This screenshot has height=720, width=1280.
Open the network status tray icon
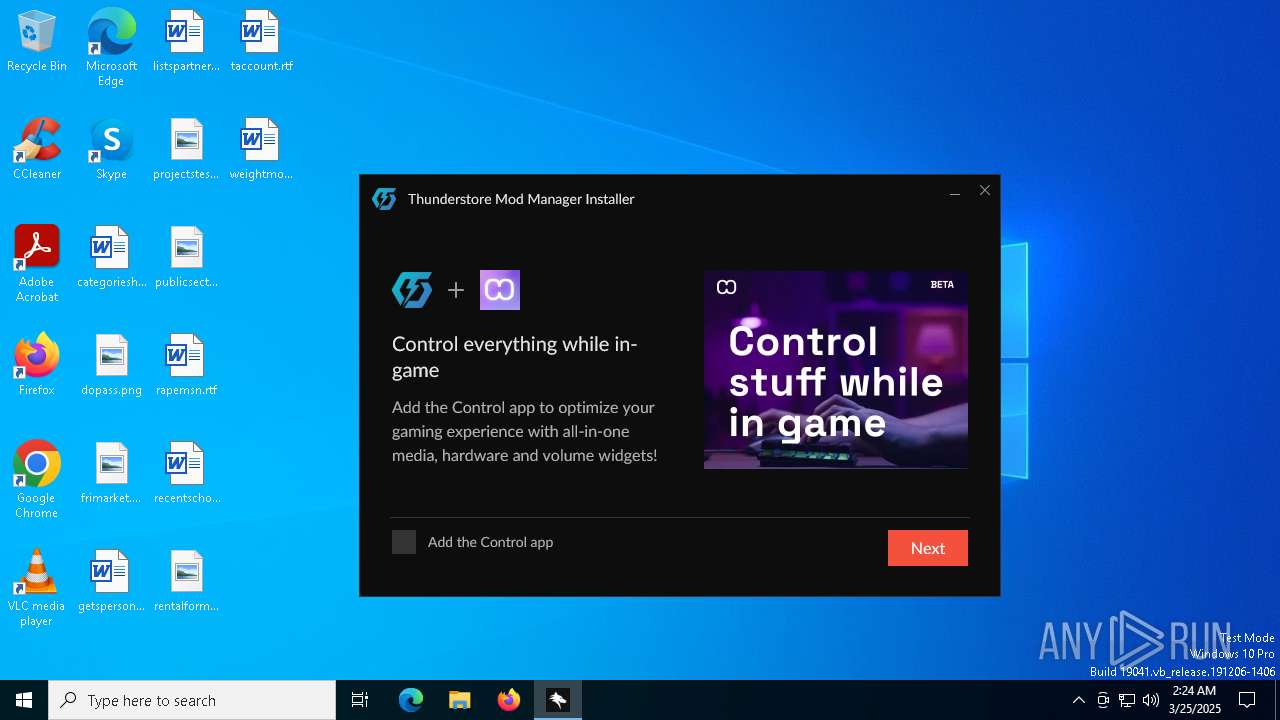pos(1127,700)
